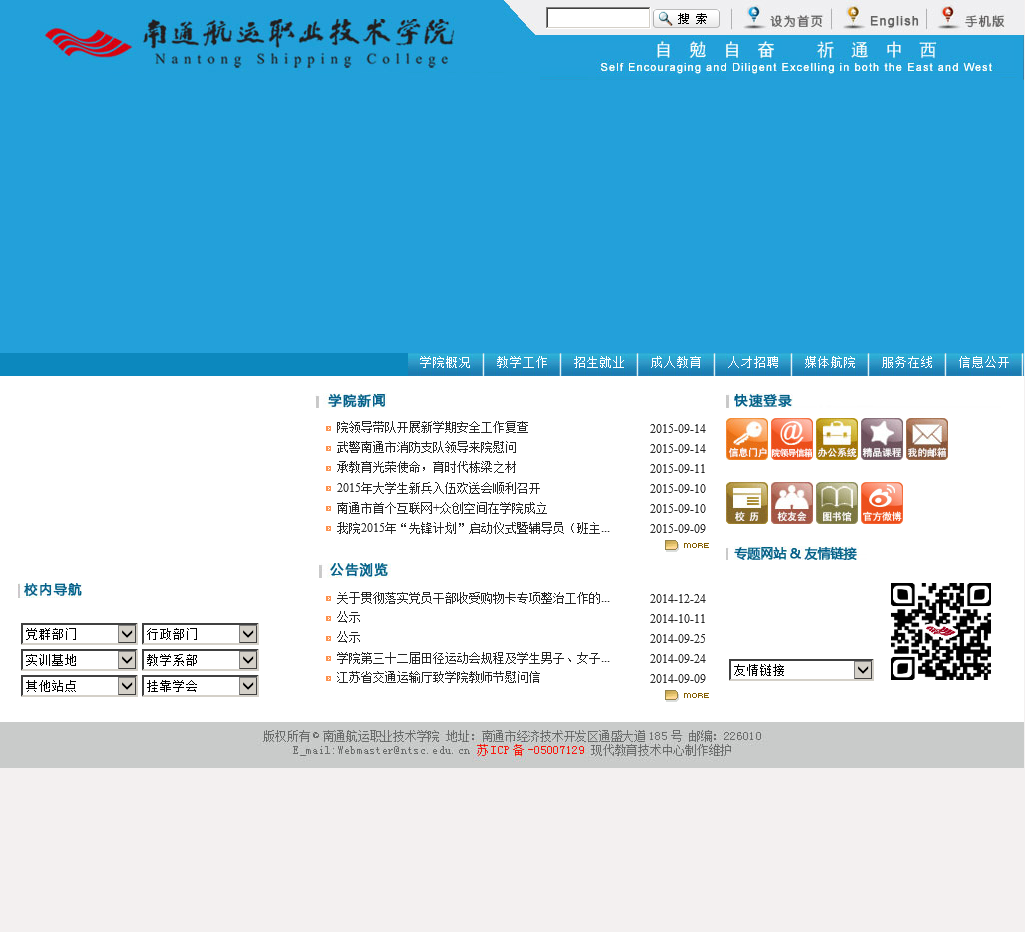
Task: Click the date 2014-12-24
Action: (678, 599)
